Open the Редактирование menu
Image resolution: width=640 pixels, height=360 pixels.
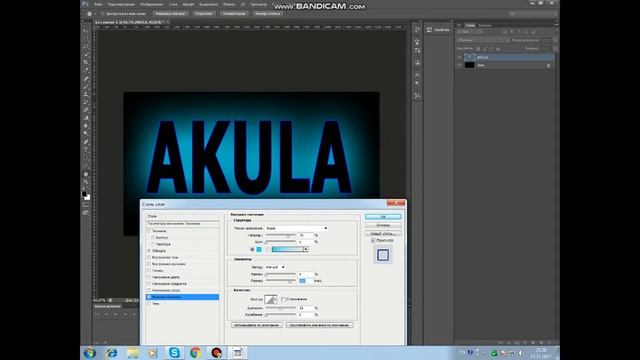(121, 4)
